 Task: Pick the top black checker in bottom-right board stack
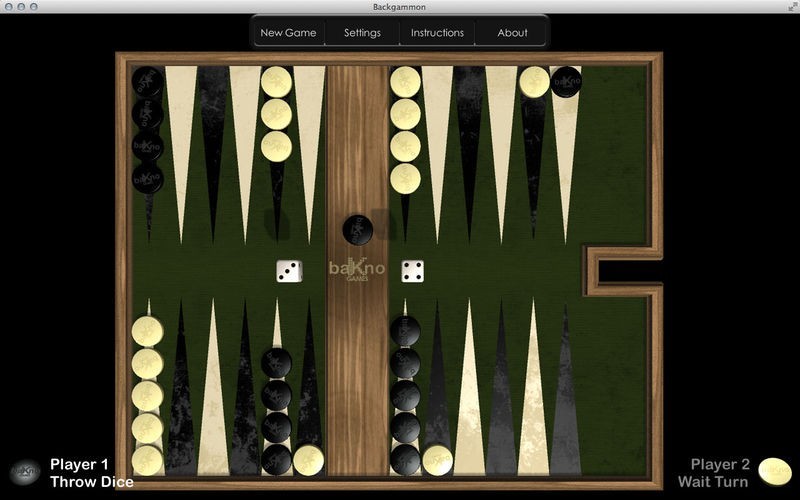405,331
